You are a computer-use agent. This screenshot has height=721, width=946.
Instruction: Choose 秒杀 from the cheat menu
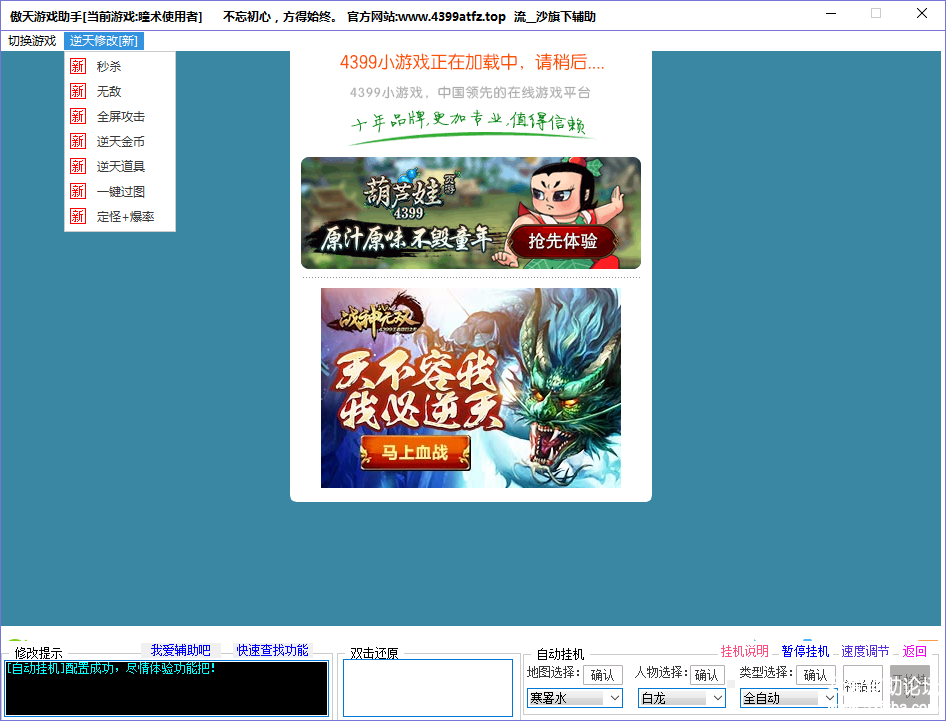(x=120, y=66)
